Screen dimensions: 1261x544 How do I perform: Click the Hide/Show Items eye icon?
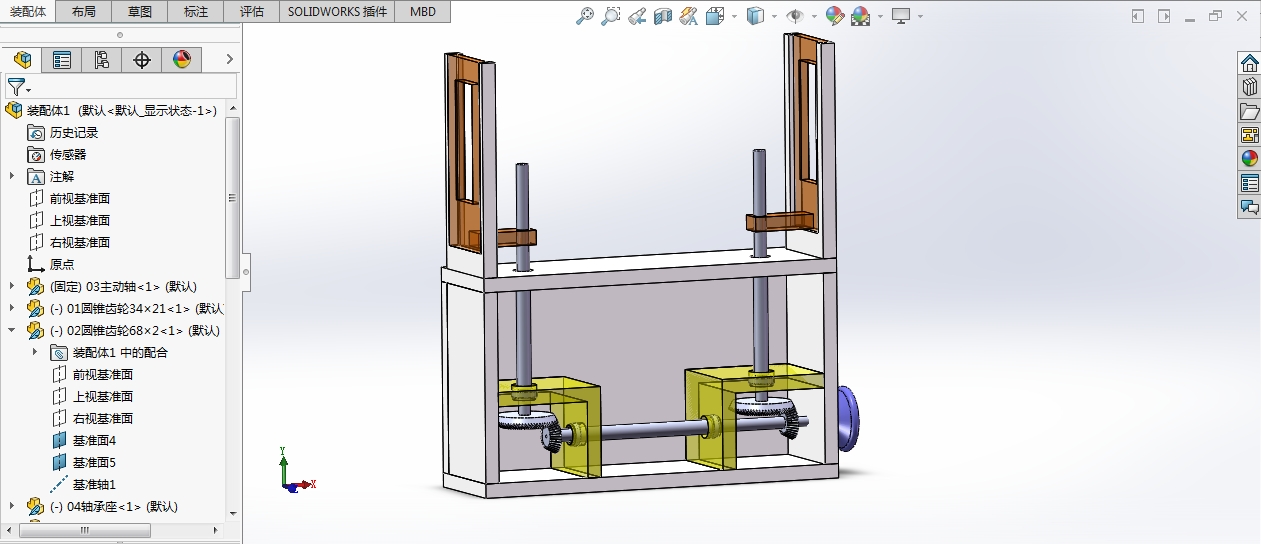[x=795, y=16]
